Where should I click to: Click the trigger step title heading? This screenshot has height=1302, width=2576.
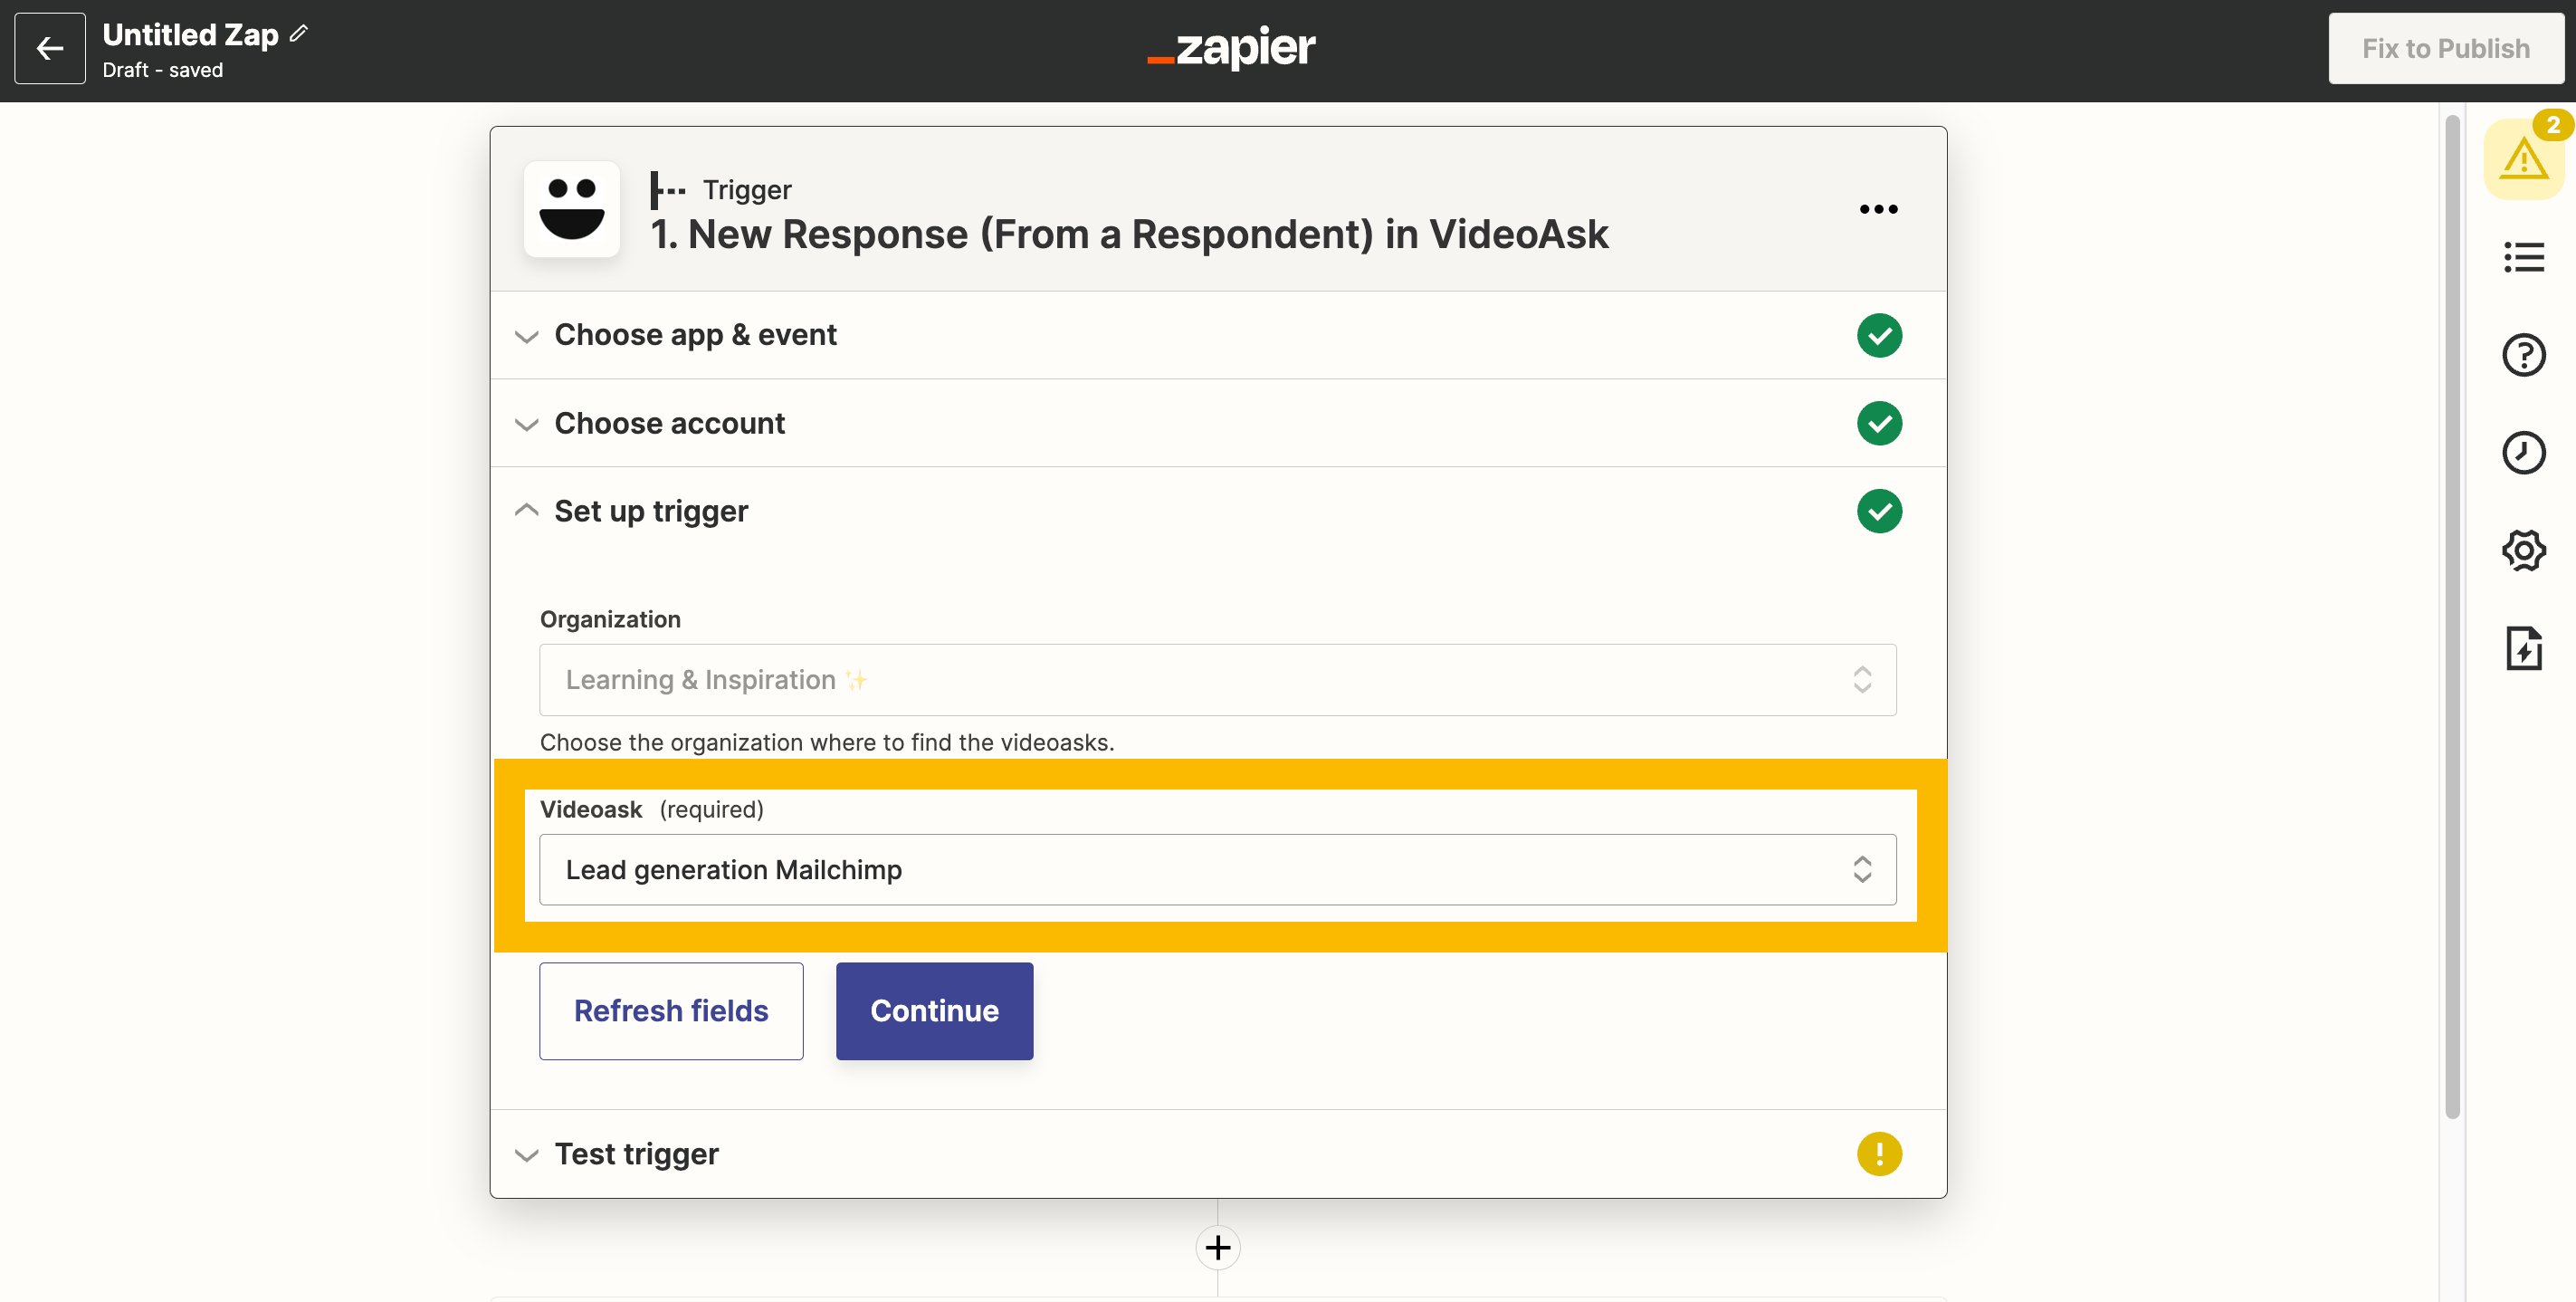click(1129, 234)
